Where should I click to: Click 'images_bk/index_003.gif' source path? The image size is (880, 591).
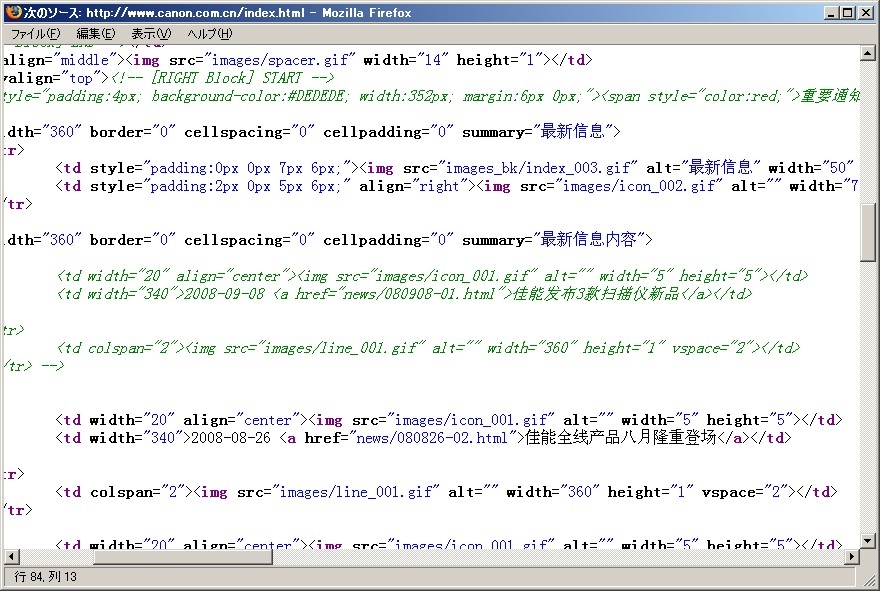point(538,167)
